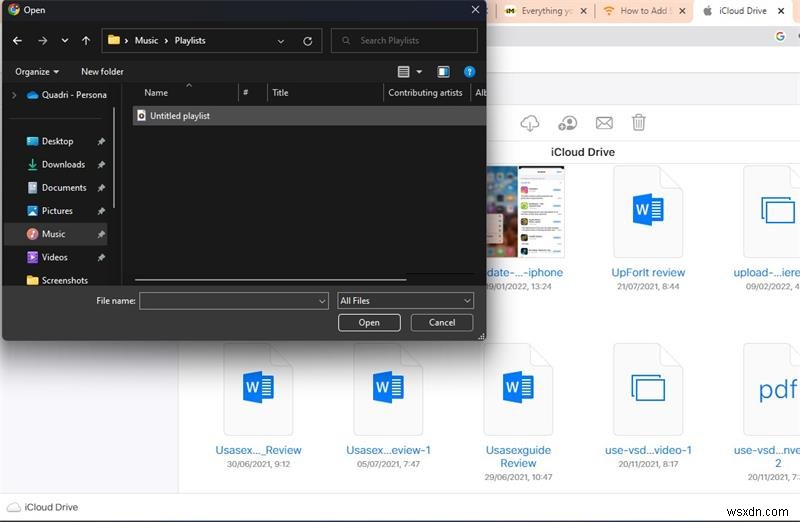The width and height of the screenshot is (800, 522).
Task: Switch to the Everything browser tab
Action: [x=544, y=11]
